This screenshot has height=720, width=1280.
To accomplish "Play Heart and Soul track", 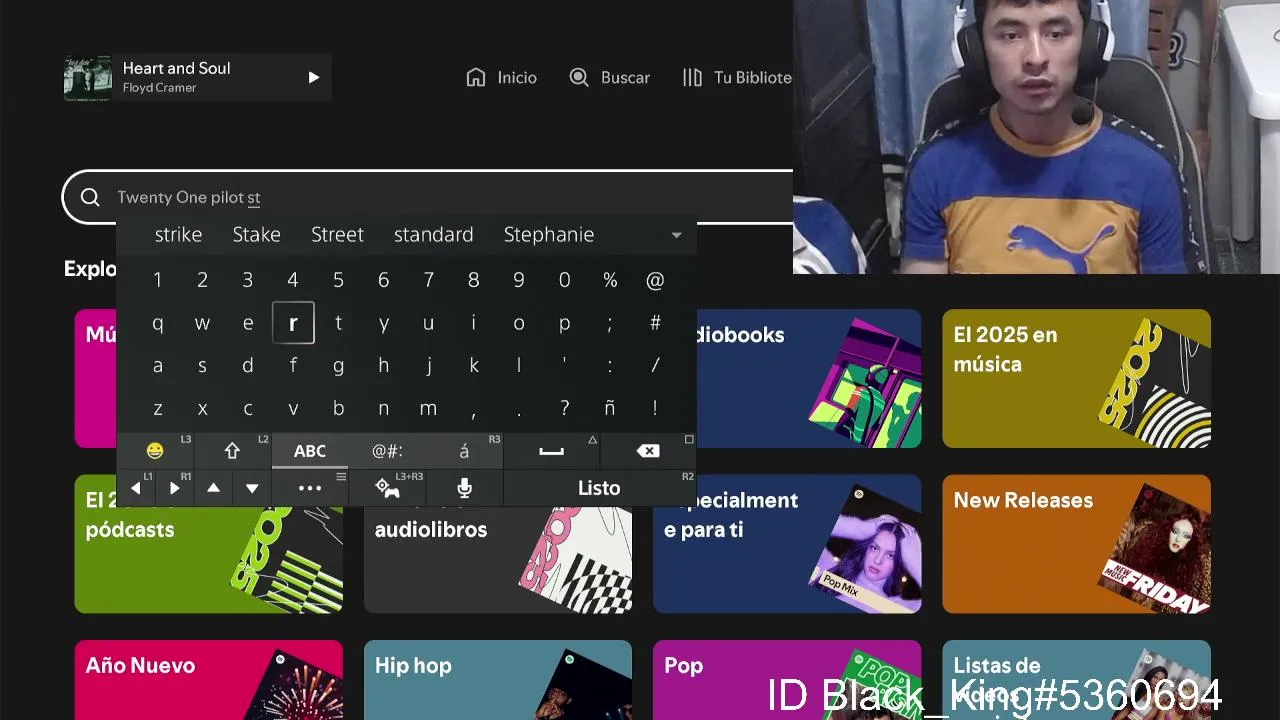I will (x=313, y=77).
